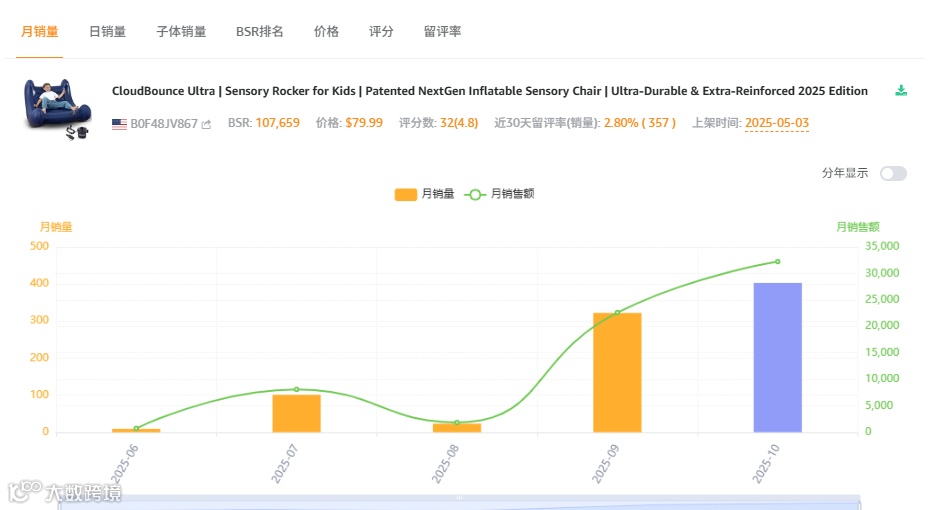Click the product thumbnail image
The width and height of the screenshot is (932, 510).
point(57,109)
